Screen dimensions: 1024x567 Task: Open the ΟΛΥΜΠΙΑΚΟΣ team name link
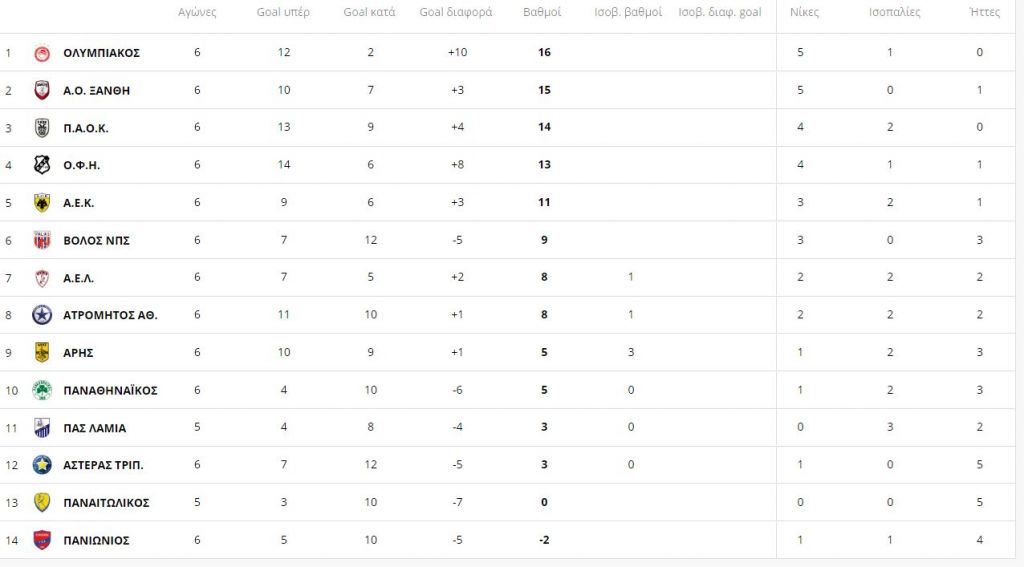point(101,53)
